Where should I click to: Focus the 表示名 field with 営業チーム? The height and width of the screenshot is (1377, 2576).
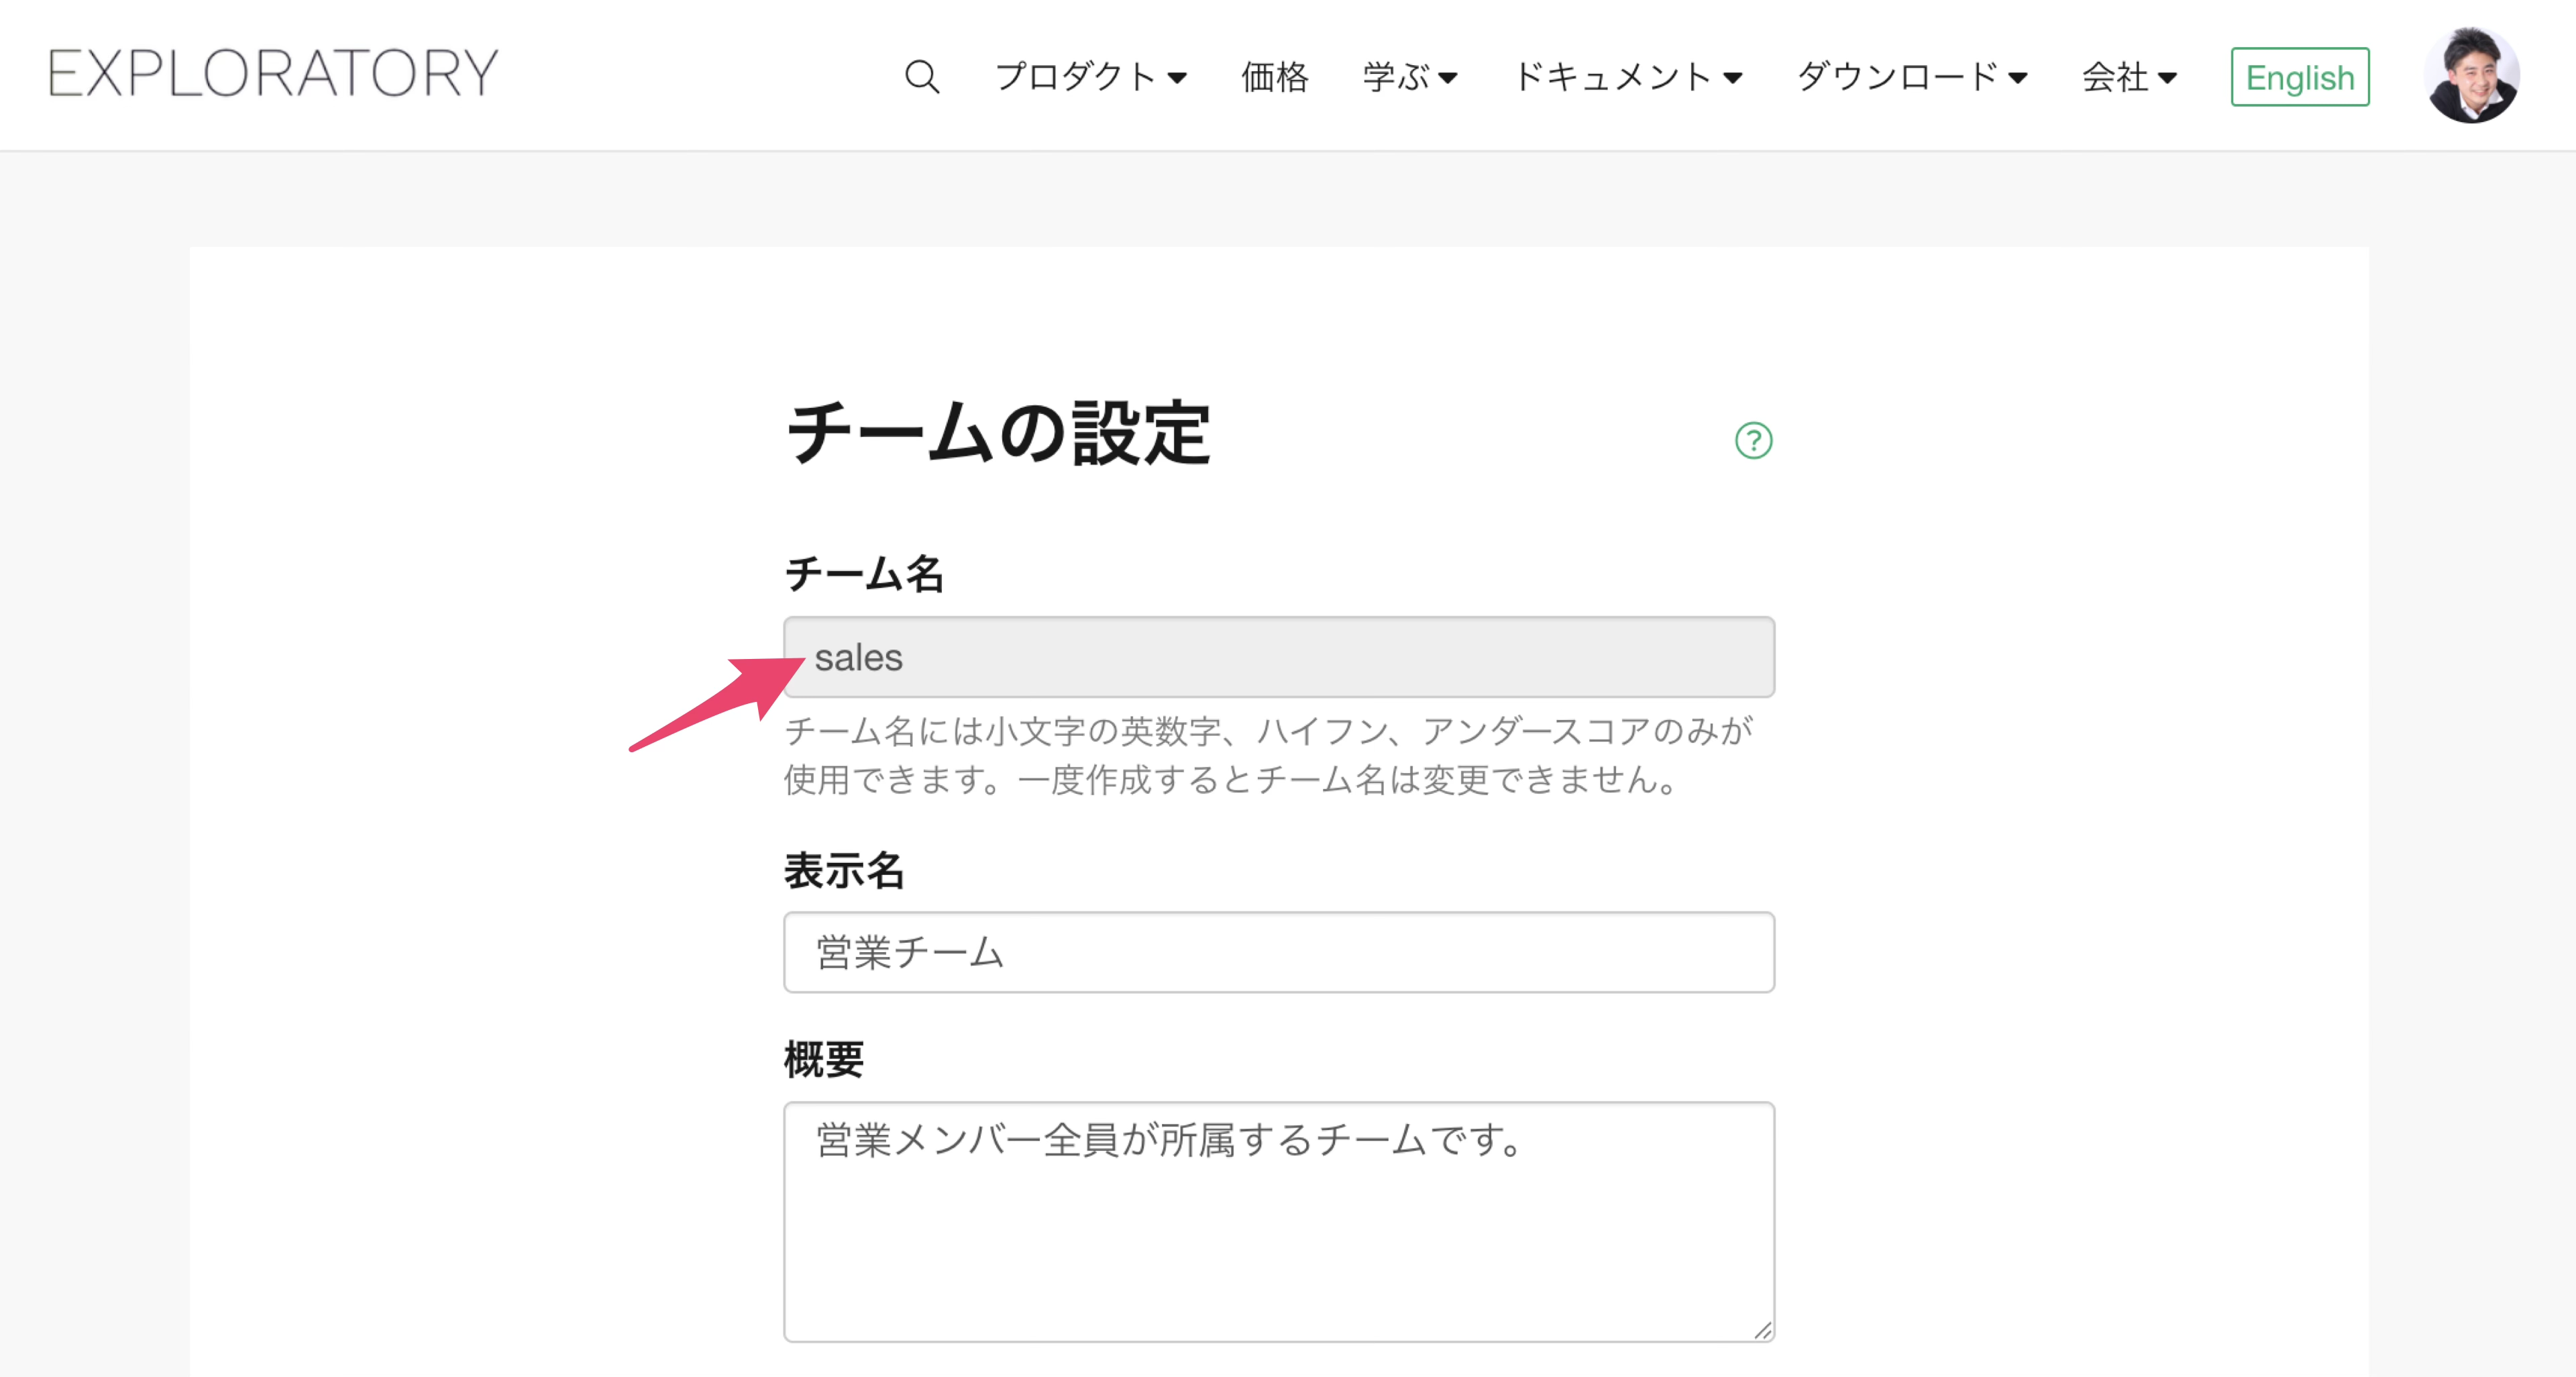click(1279, 952)
